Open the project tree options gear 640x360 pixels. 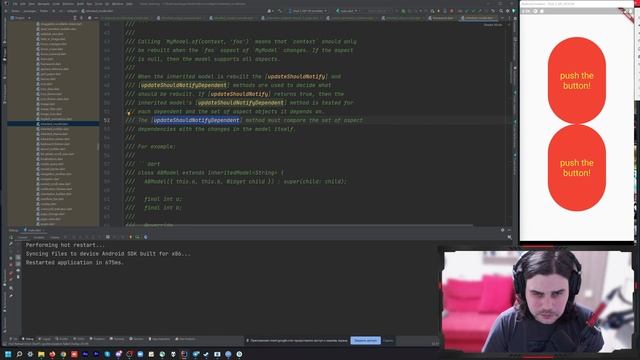[x=89, y=18]
